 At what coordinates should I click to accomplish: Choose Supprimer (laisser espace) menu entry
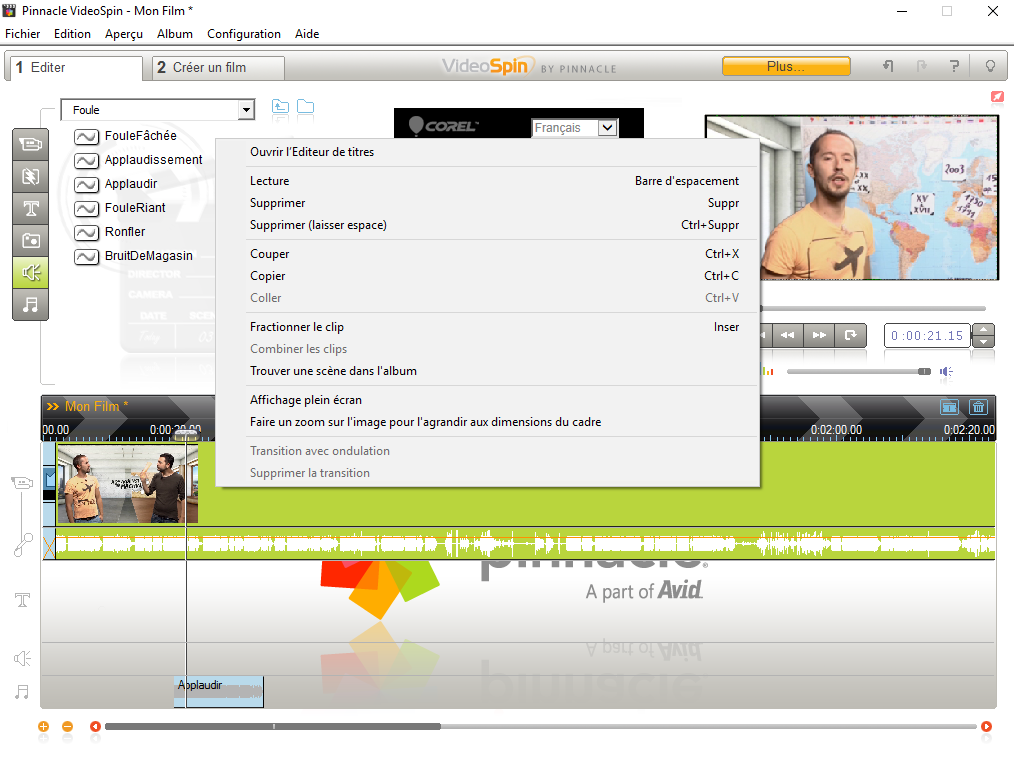coord(487,225)
